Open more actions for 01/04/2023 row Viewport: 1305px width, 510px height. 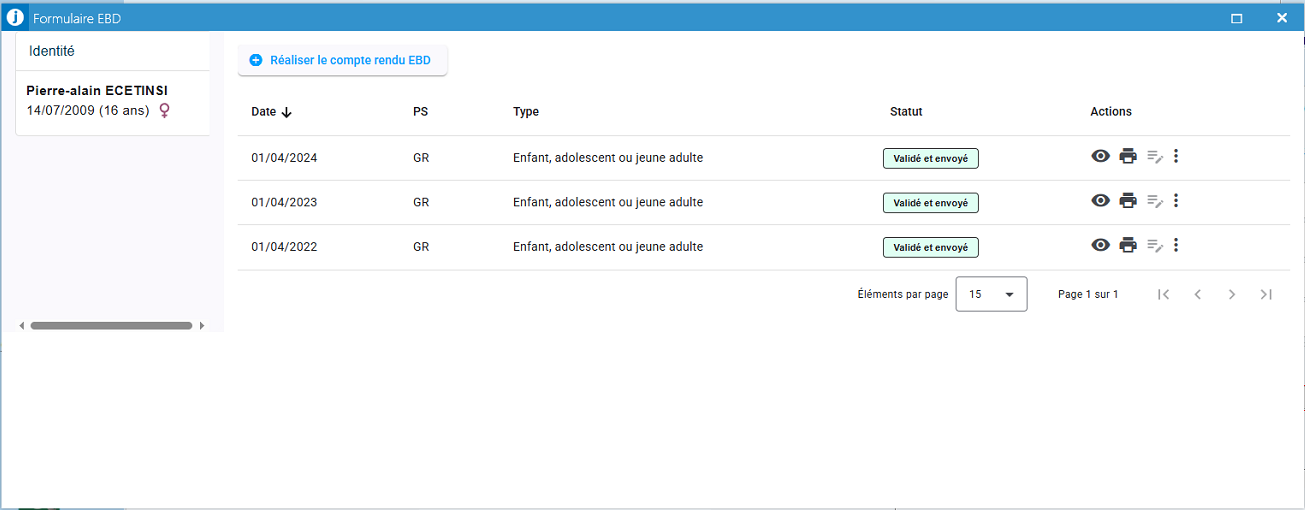click(1176, 201)
